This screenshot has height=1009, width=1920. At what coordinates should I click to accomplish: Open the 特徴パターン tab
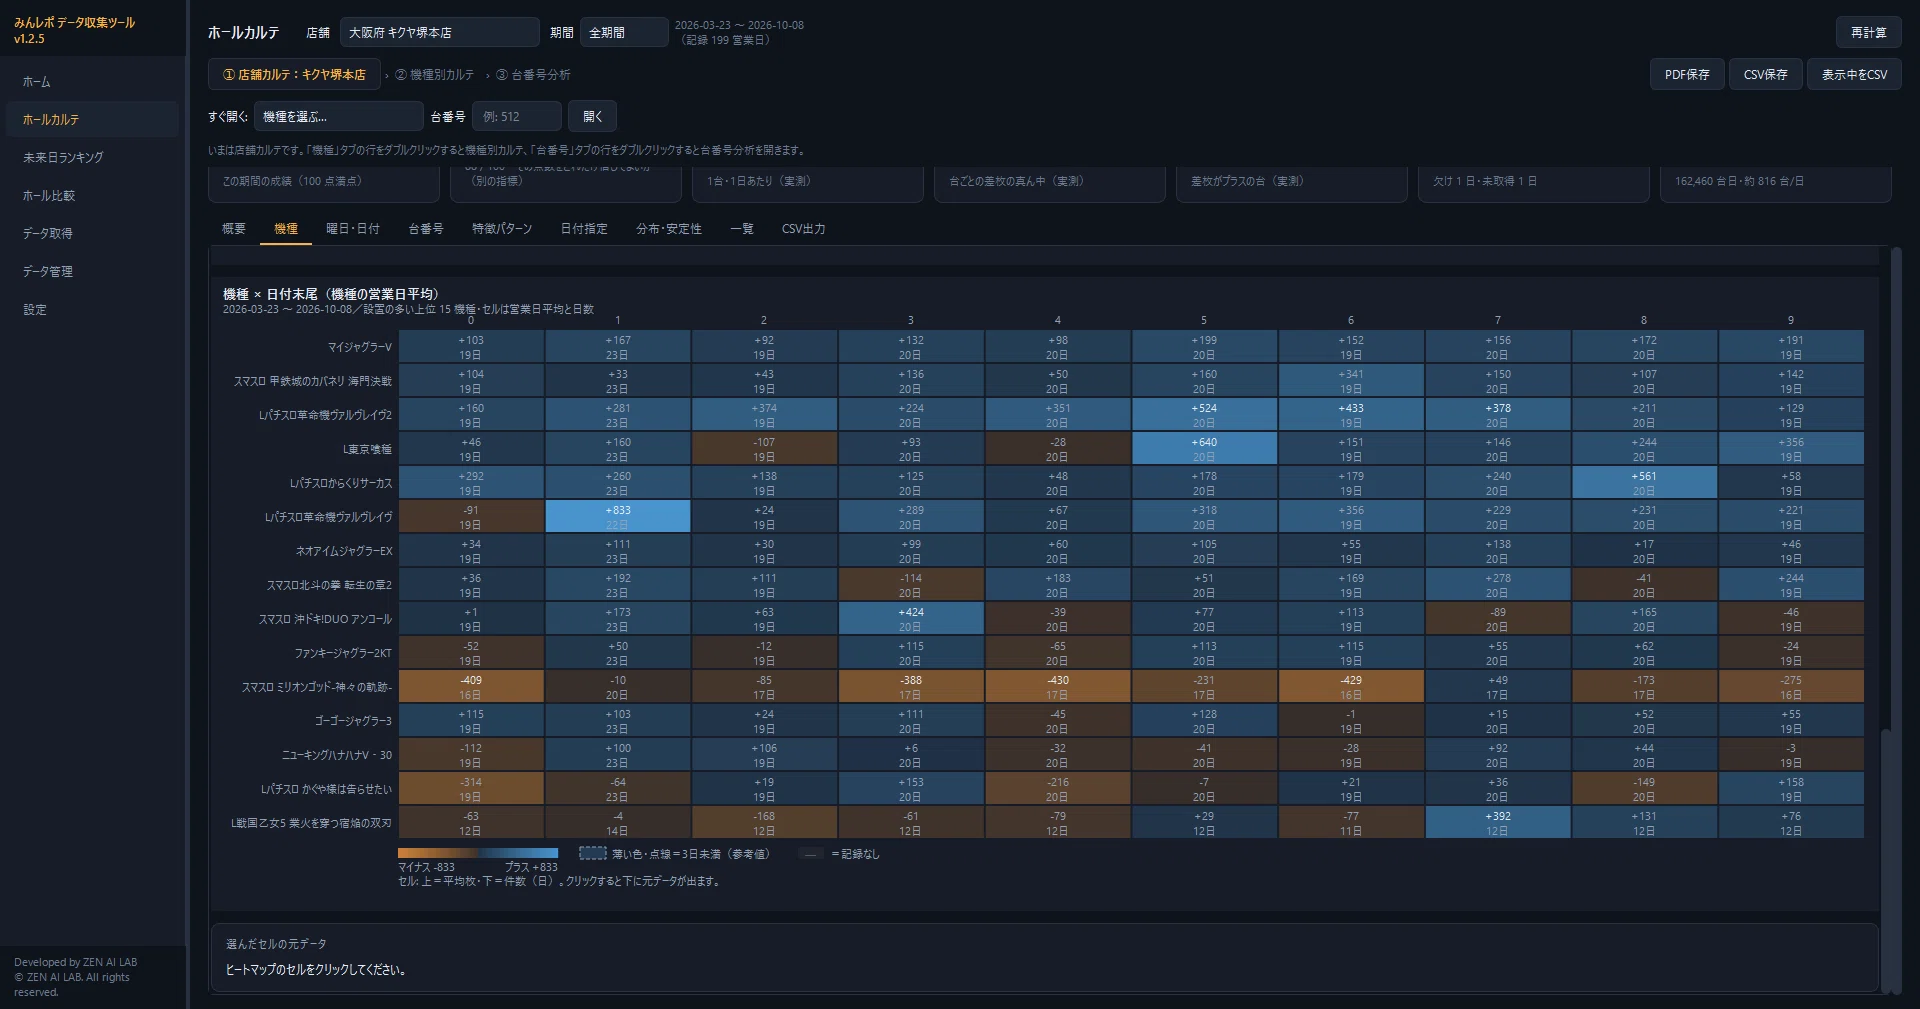coord(502,229)
